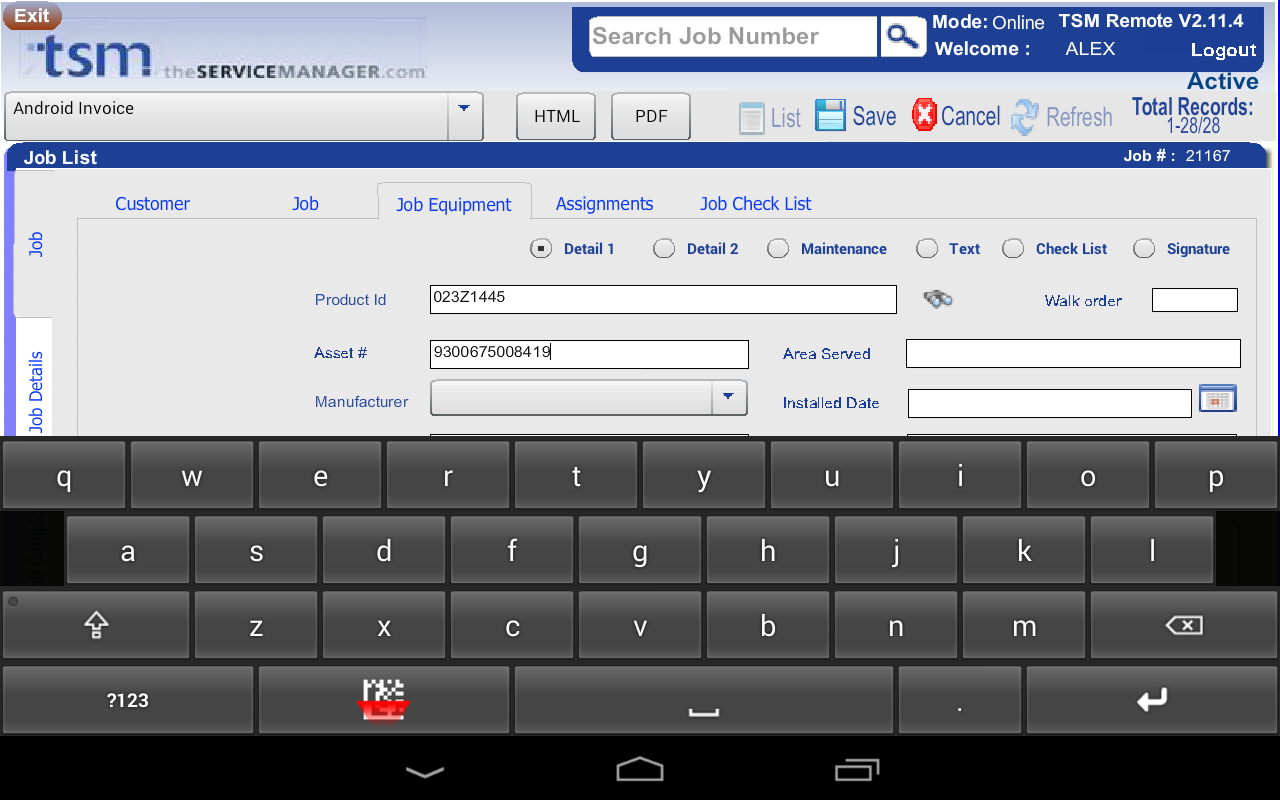Click the Area Served input field
This screenshot has height=800, width=1280.
(x=1072, y=353)
